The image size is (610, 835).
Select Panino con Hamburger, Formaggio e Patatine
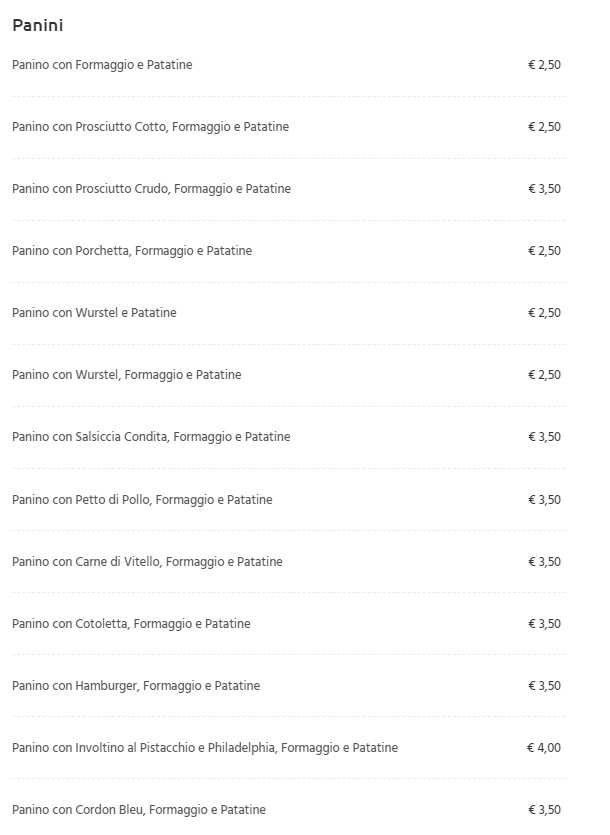136,686
